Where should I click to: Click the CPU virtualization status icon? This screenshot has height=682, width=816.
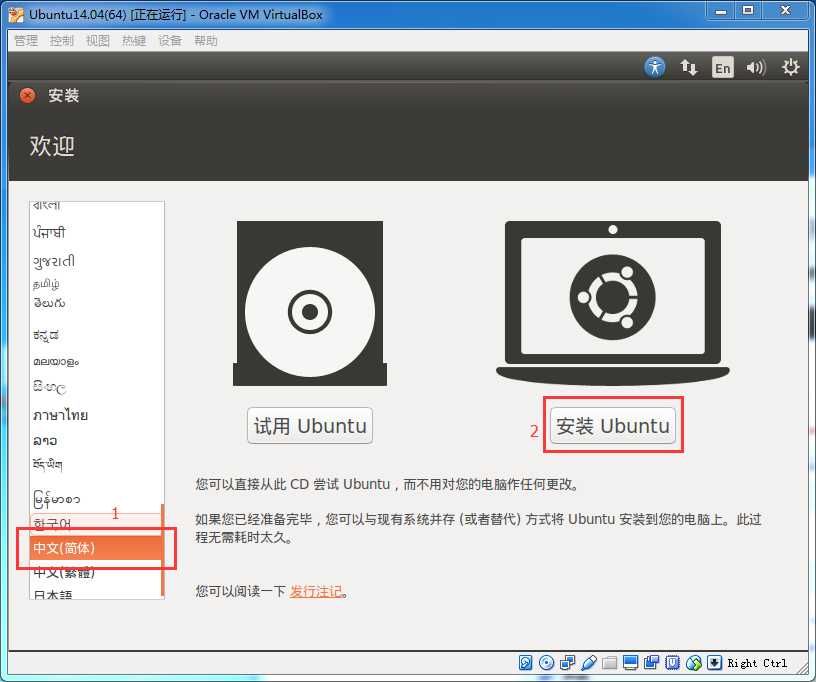[x=672, y=662]
